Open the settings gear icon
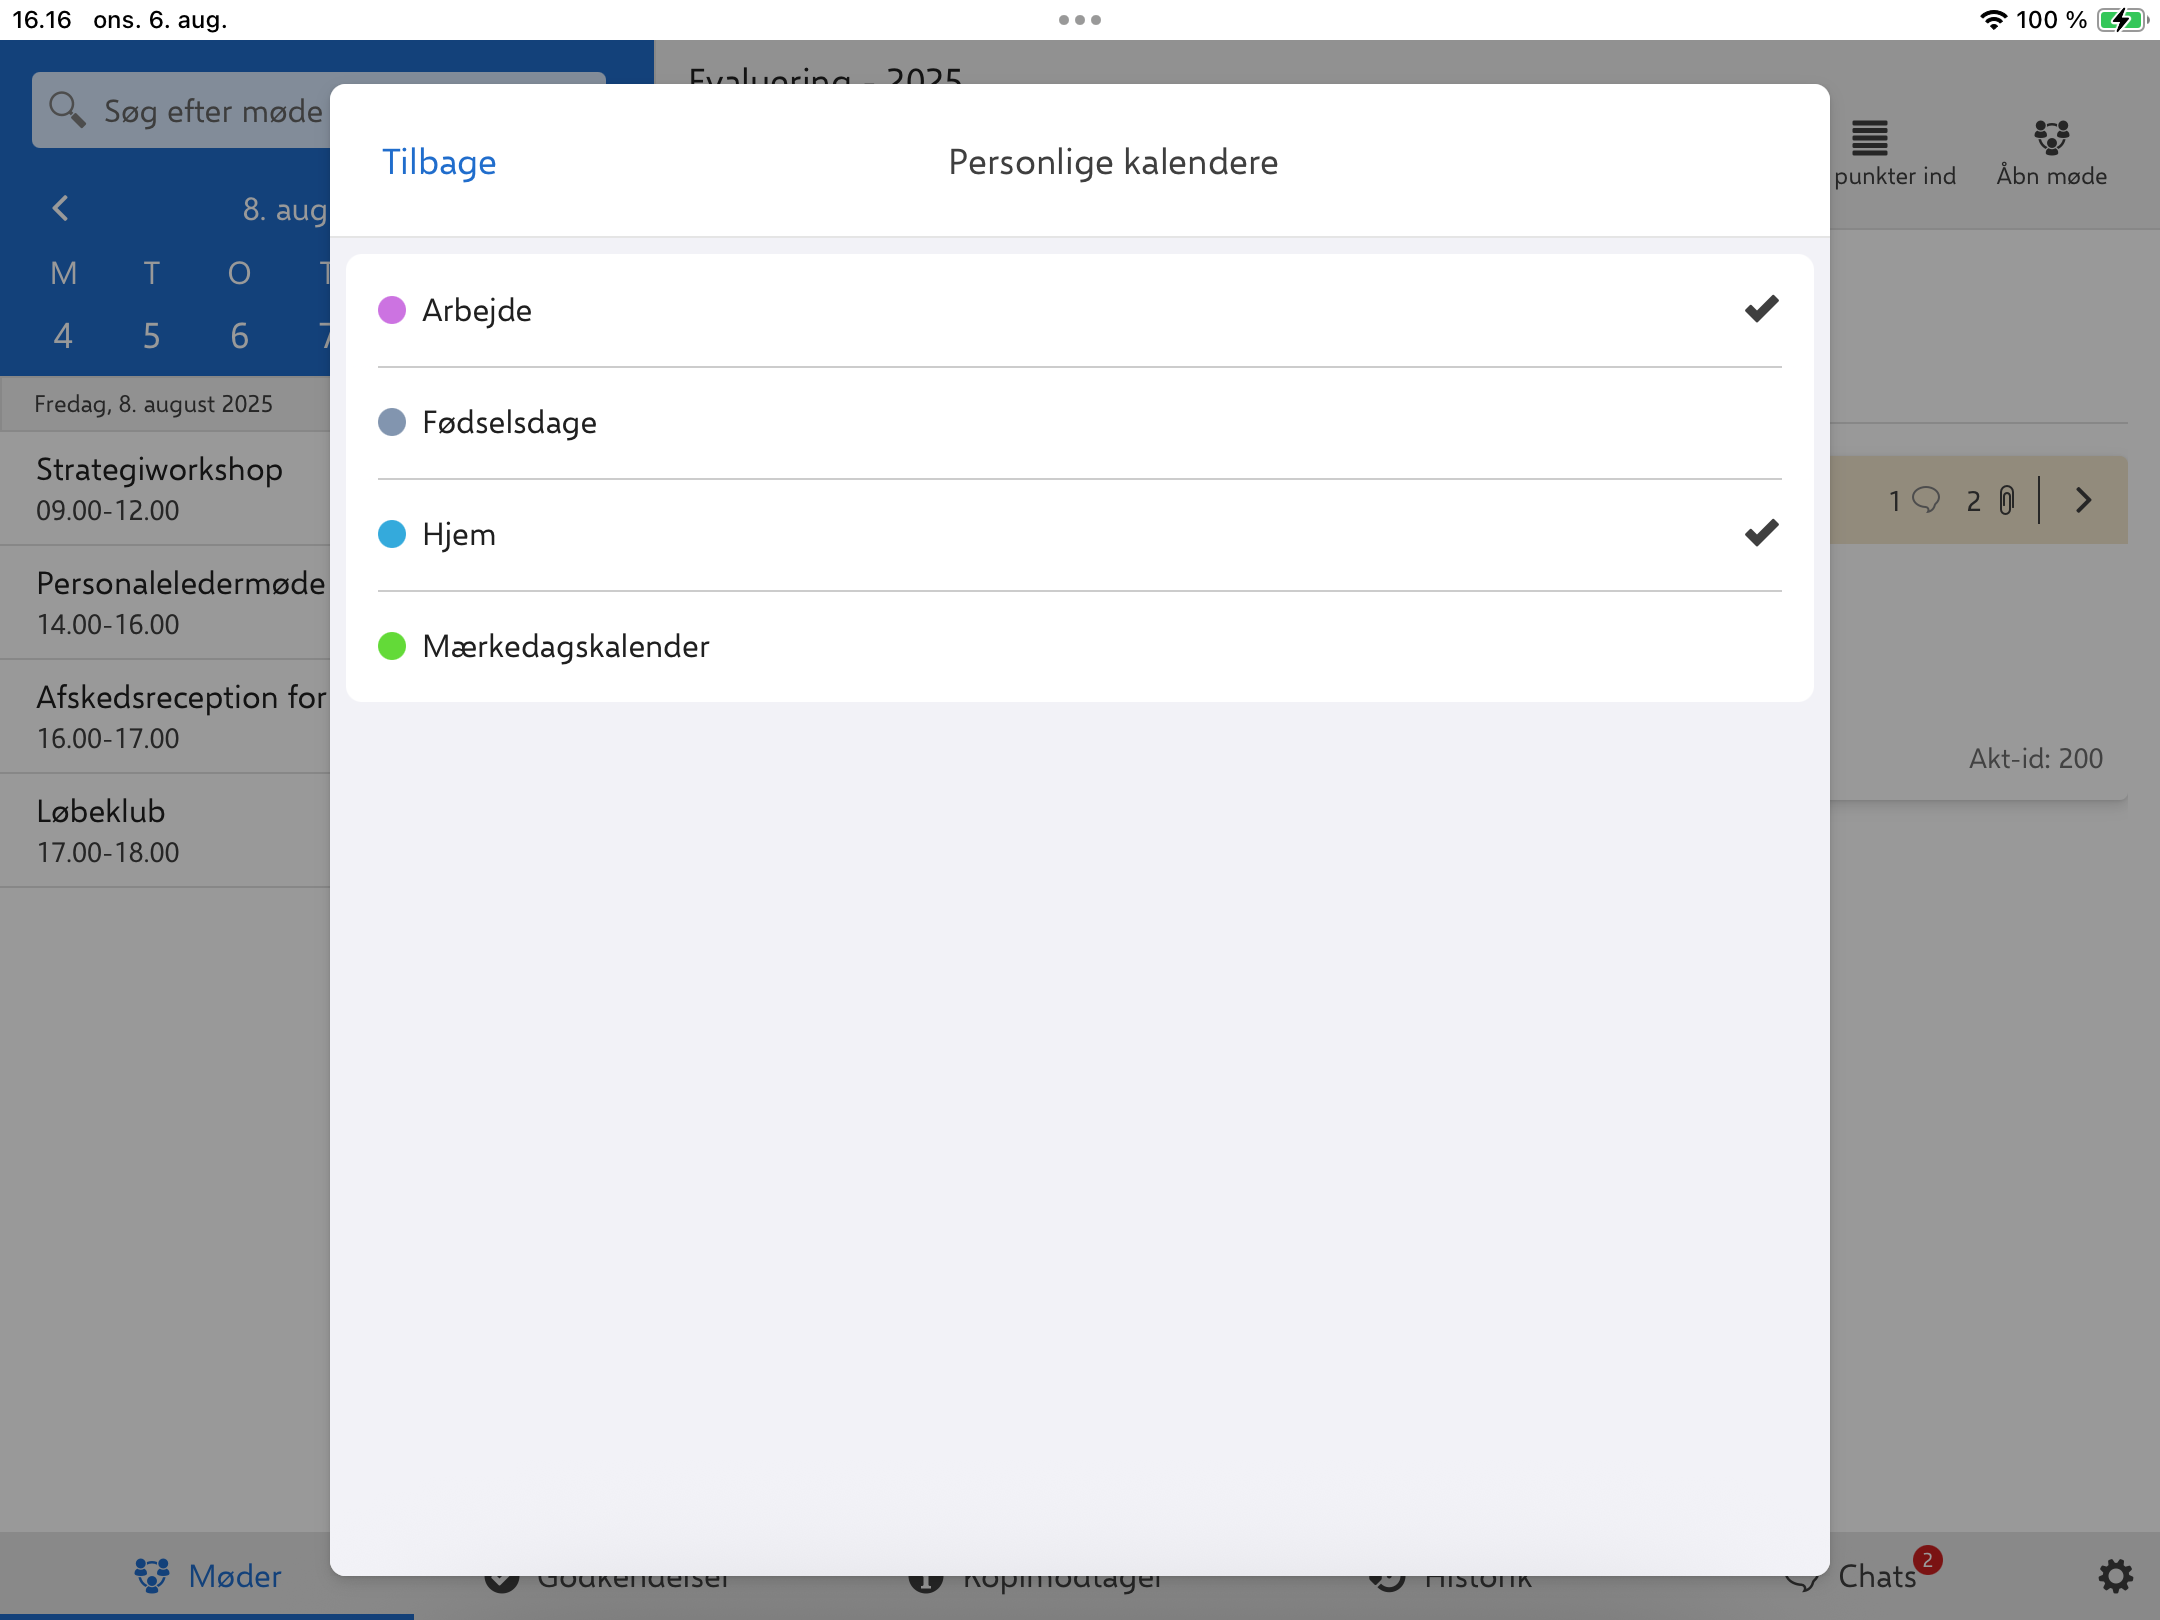 click(x=2114, y=1576)
